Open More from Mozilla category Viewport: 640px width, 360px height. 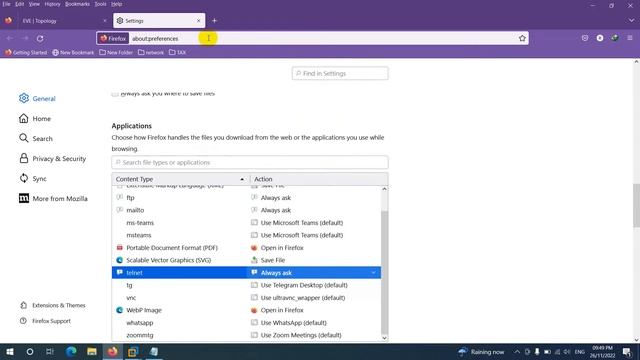tap(53, 198)
